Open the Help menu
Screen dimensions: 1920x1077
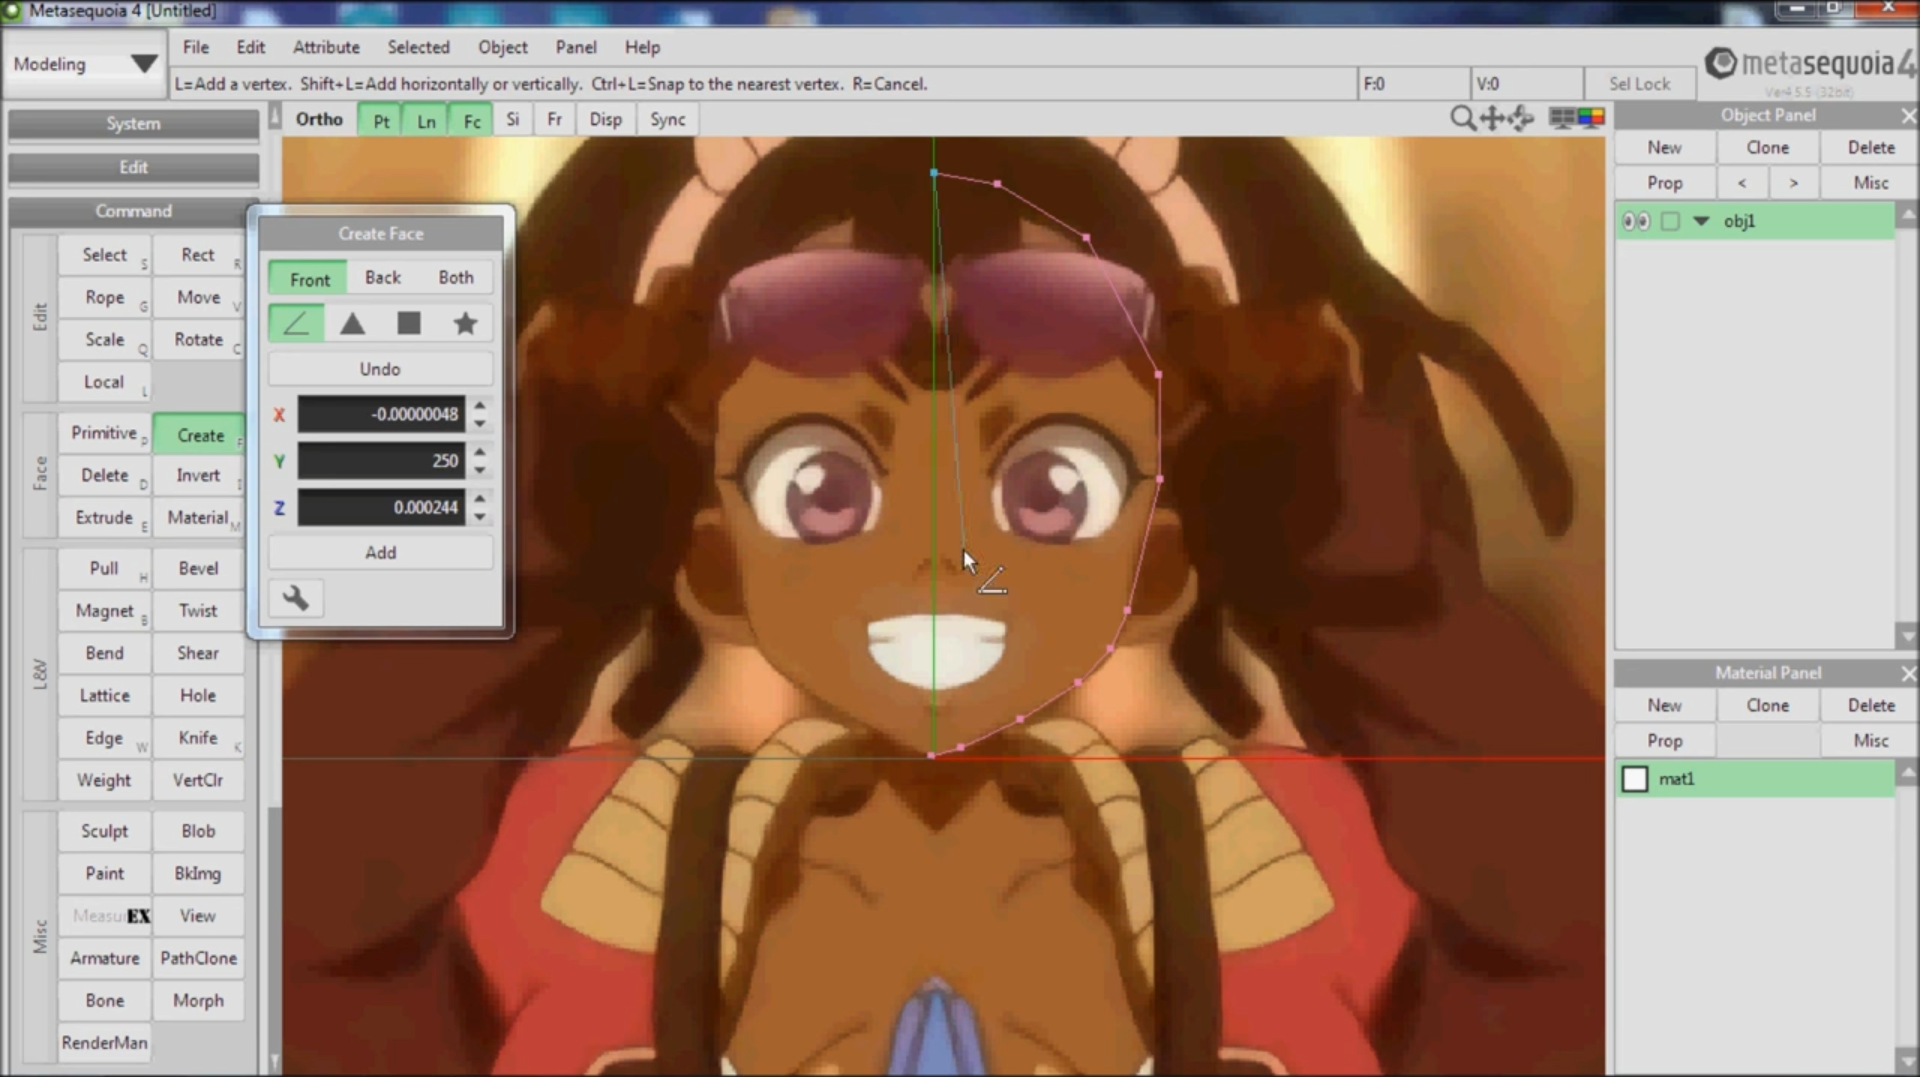click(642, 47)
